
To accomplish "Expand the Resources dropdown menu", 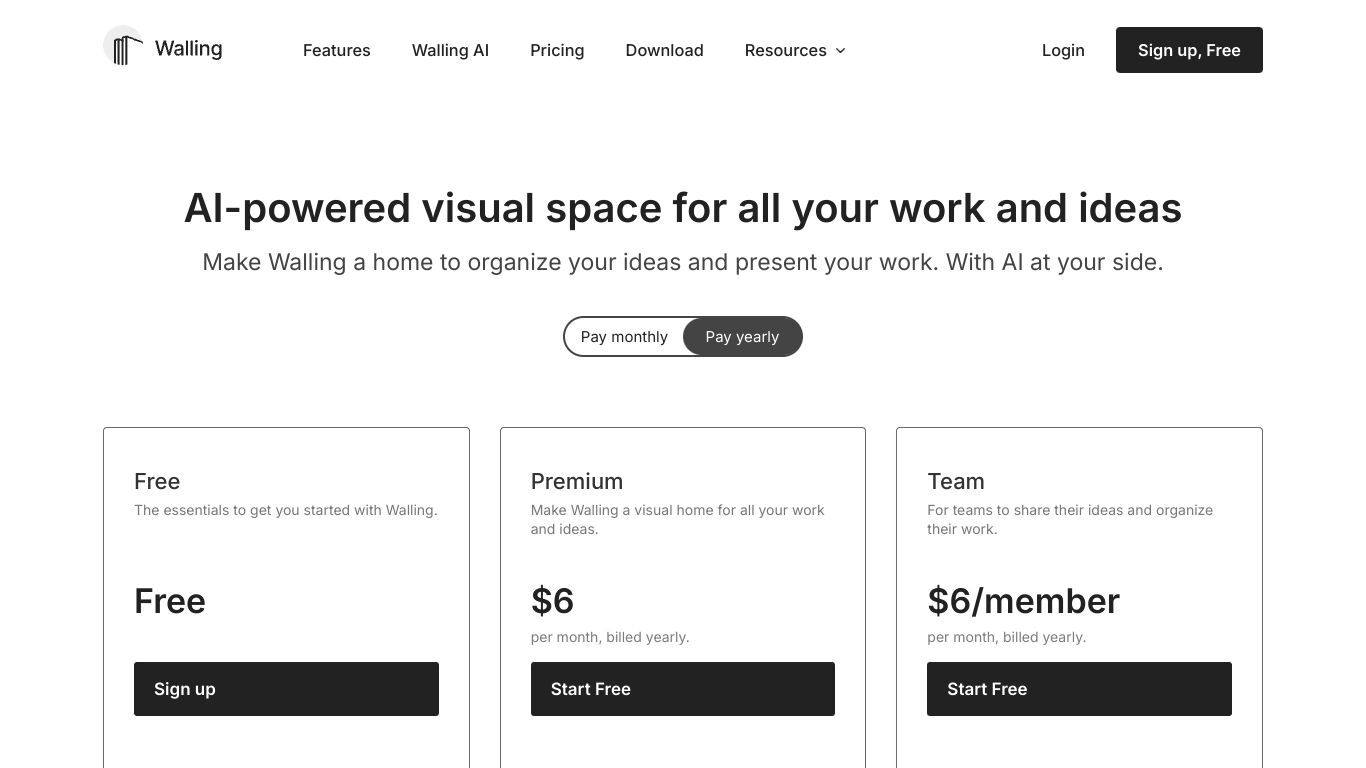I will pos(795,50).
